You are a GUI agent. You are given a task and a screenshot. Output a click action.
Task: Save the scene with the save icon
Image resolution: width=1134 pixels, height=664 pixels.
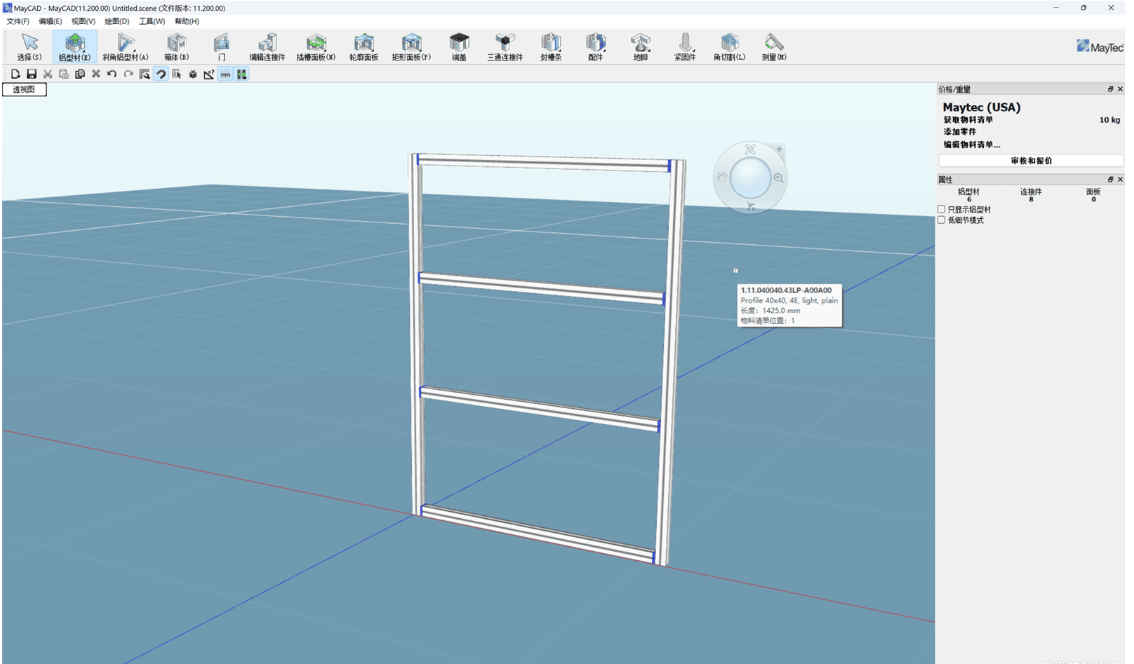32,73
